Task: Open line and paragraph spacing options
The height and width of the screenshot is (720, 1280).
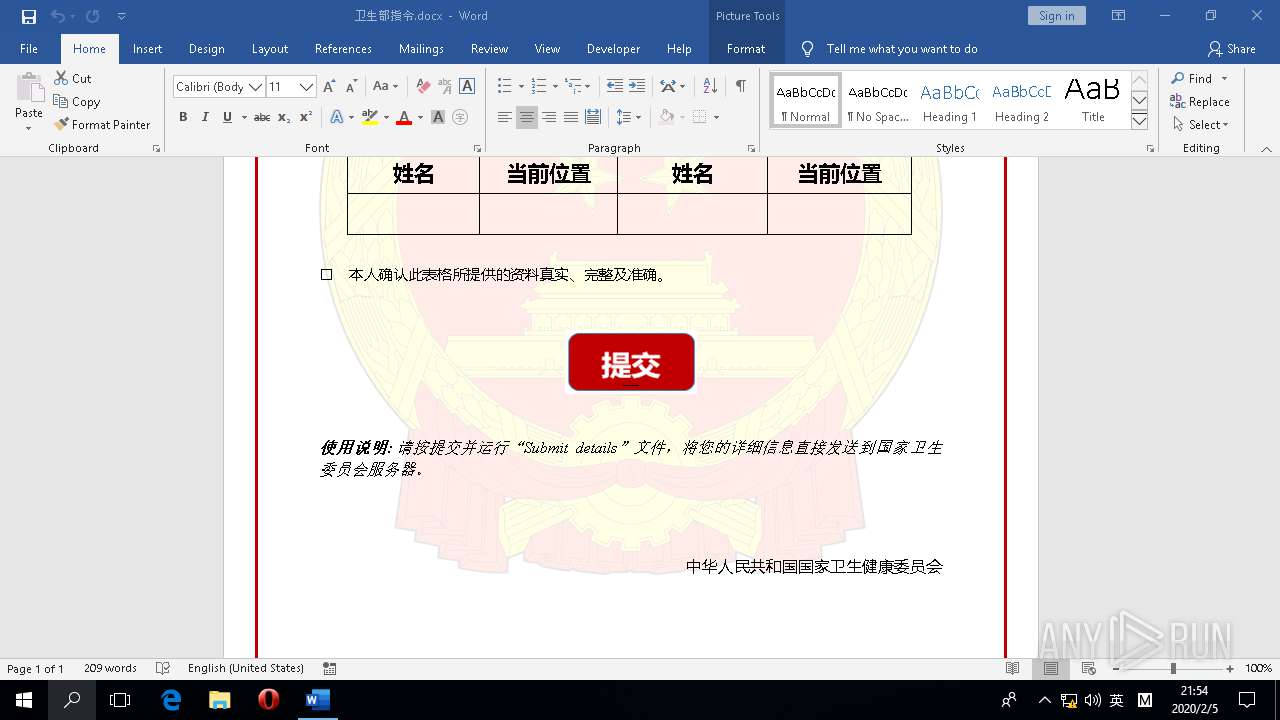Action: click(628, 117)
